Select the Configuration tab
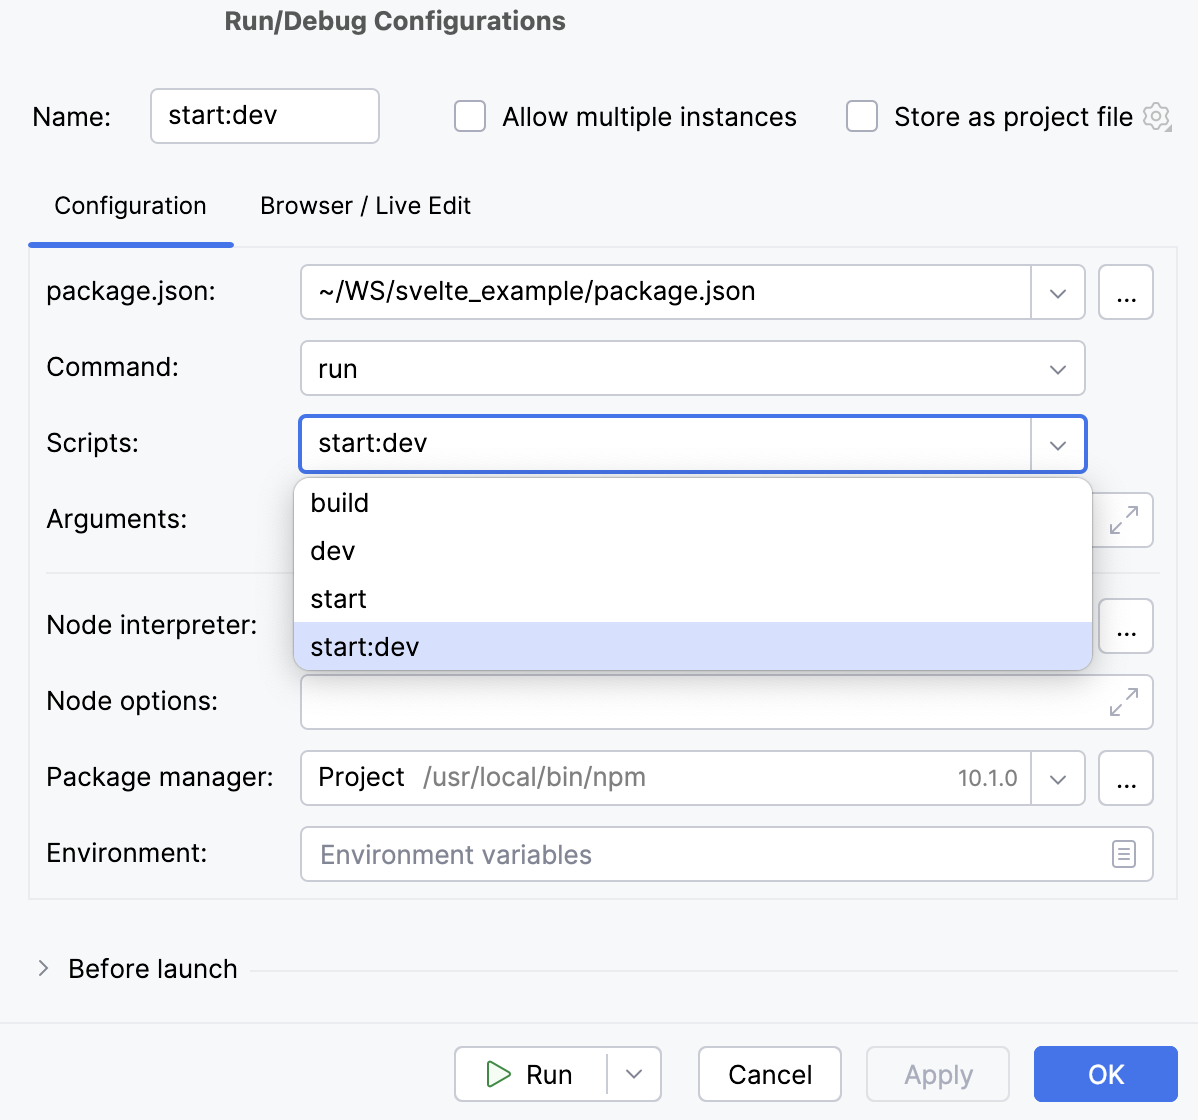 [130, 206]
